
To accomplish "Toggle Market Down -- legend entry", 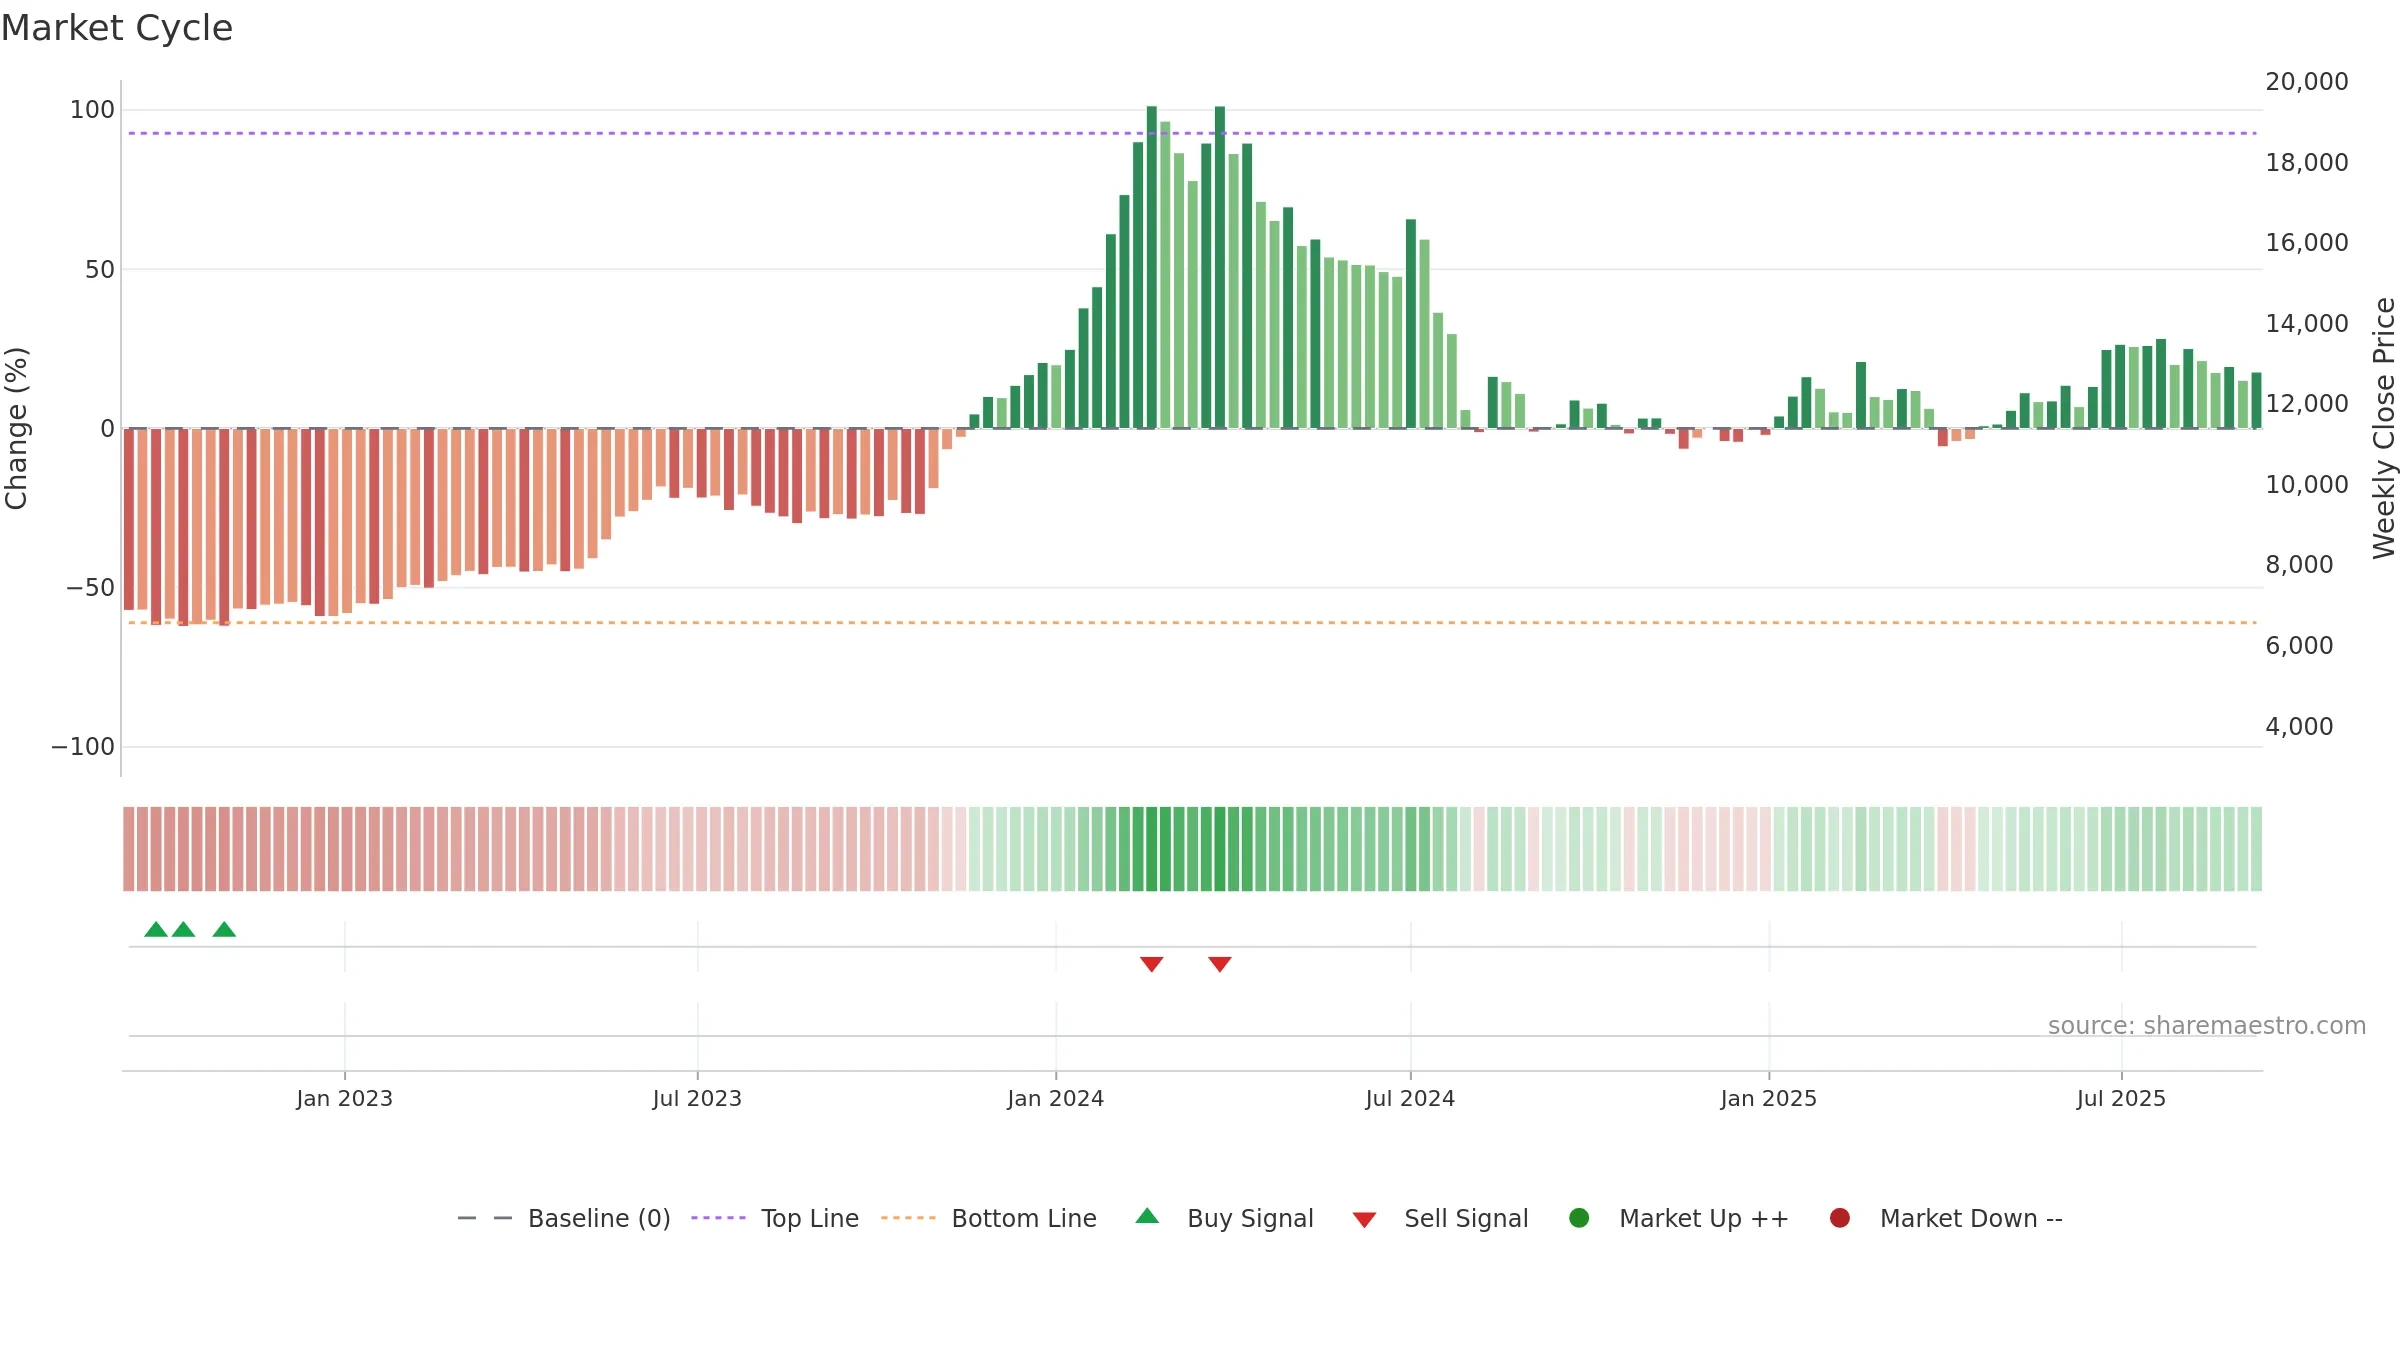I will point(1946,1218).
